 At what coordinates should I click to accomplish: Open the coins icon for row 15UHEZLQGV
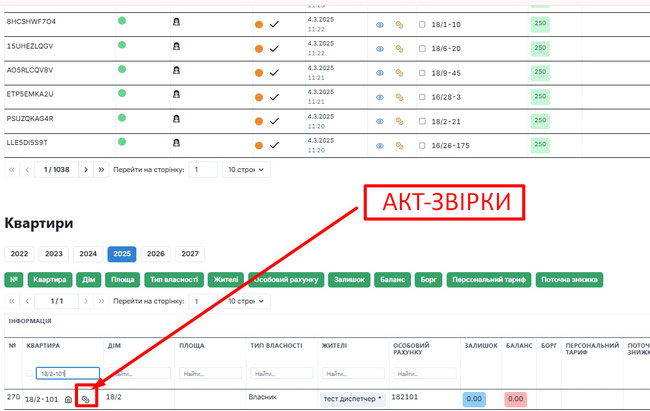[x=399, y=49]
